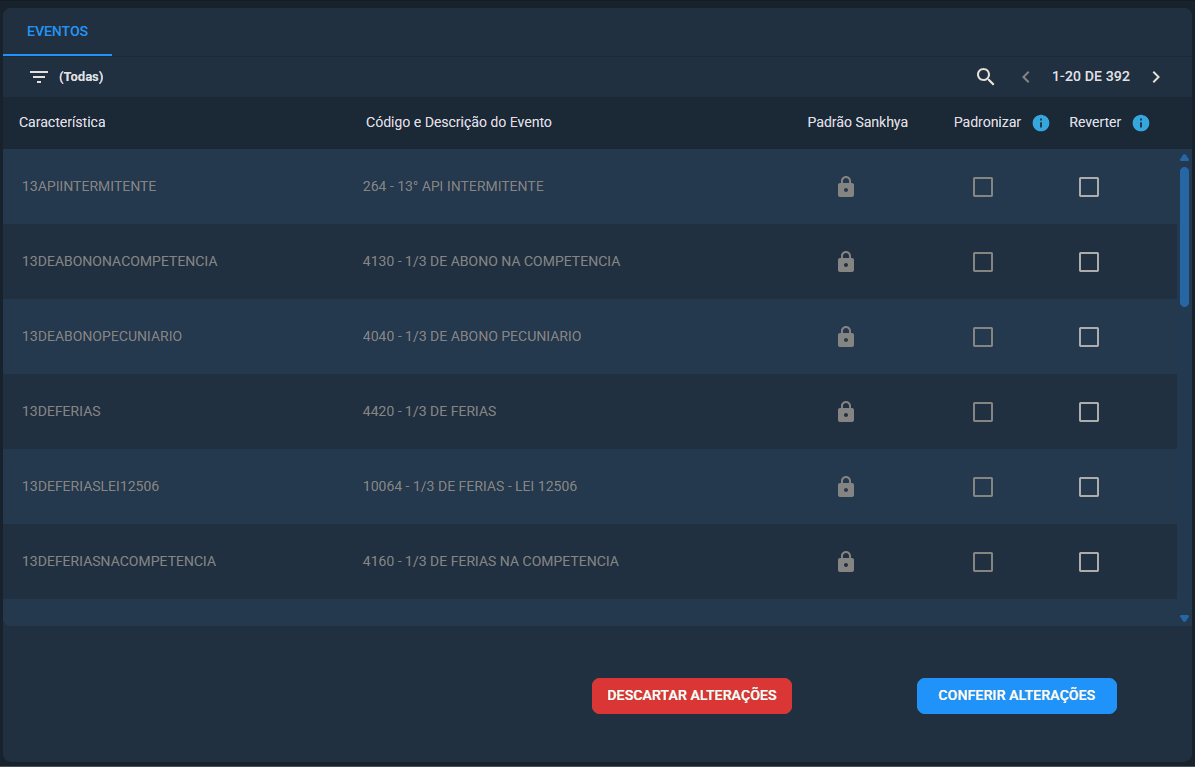The height and width of the screenshot is (767, 1195).
Task: Check Reverter for 13APIINTERMITENTE
Action: [x=1089, y=187]
